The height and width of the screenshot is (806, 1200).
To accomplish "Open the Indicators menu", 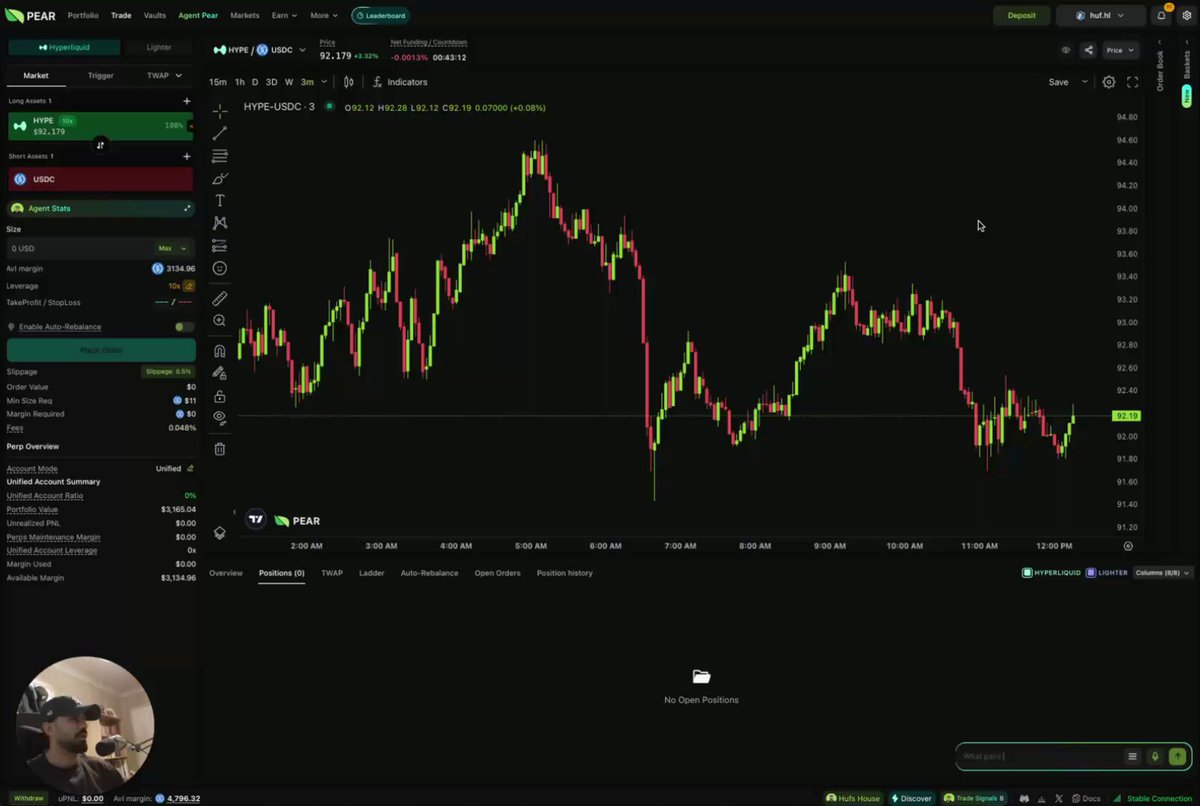I will click(400, 82).
